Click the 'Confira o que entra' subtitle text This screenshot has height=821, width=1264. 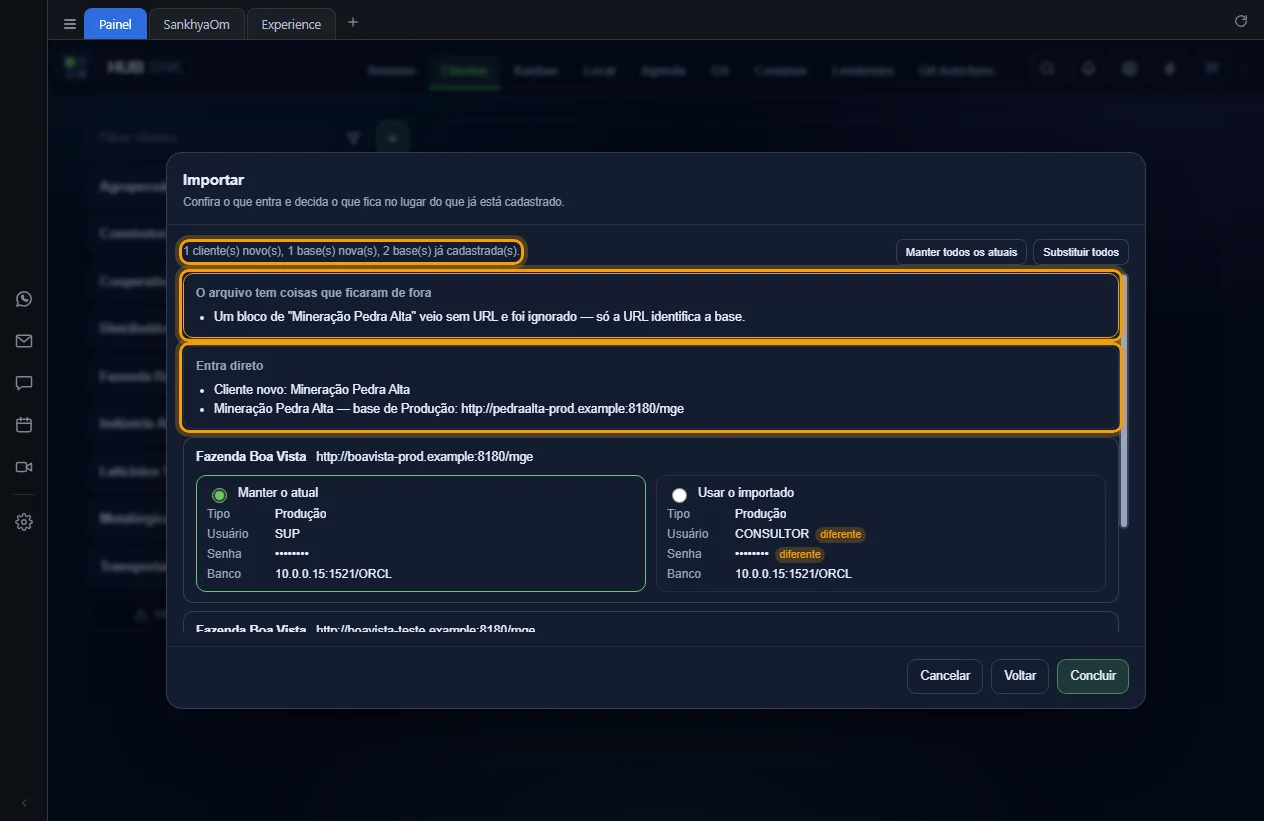[x=373, y=201]
